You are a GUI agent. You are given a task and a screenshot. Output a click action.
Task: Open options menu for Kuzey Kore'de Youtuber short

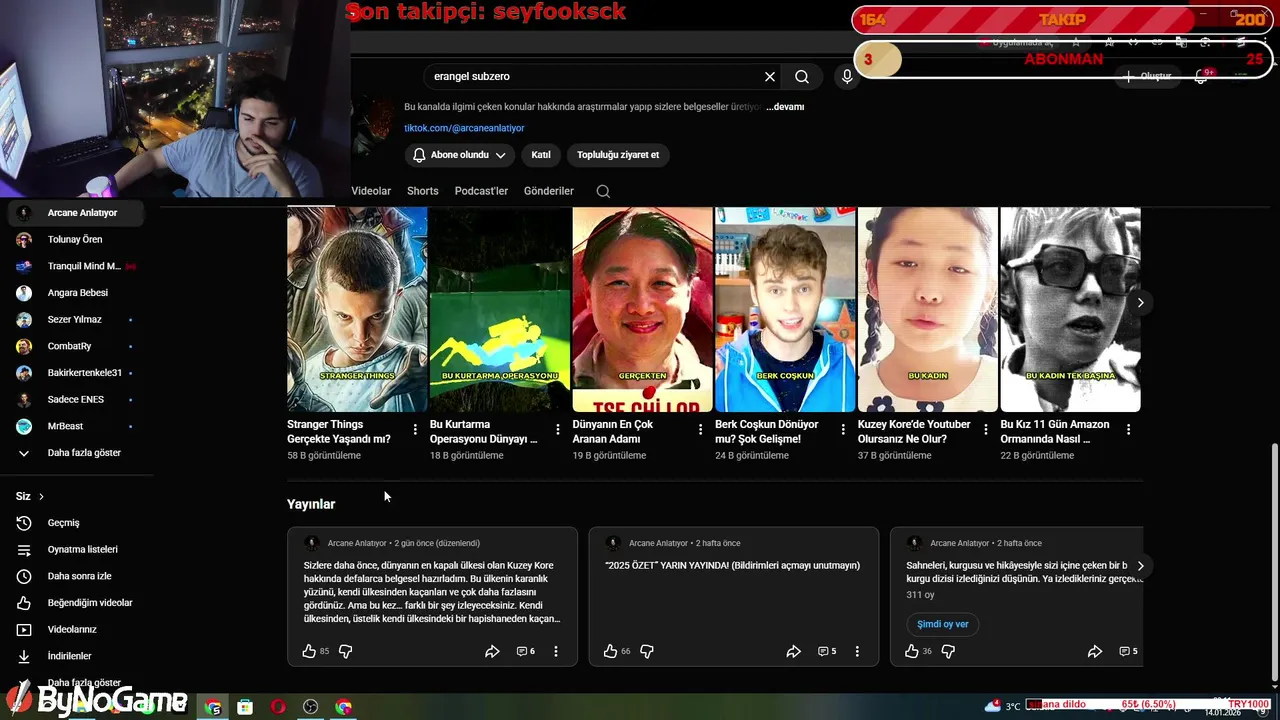(x=986, y=429)
